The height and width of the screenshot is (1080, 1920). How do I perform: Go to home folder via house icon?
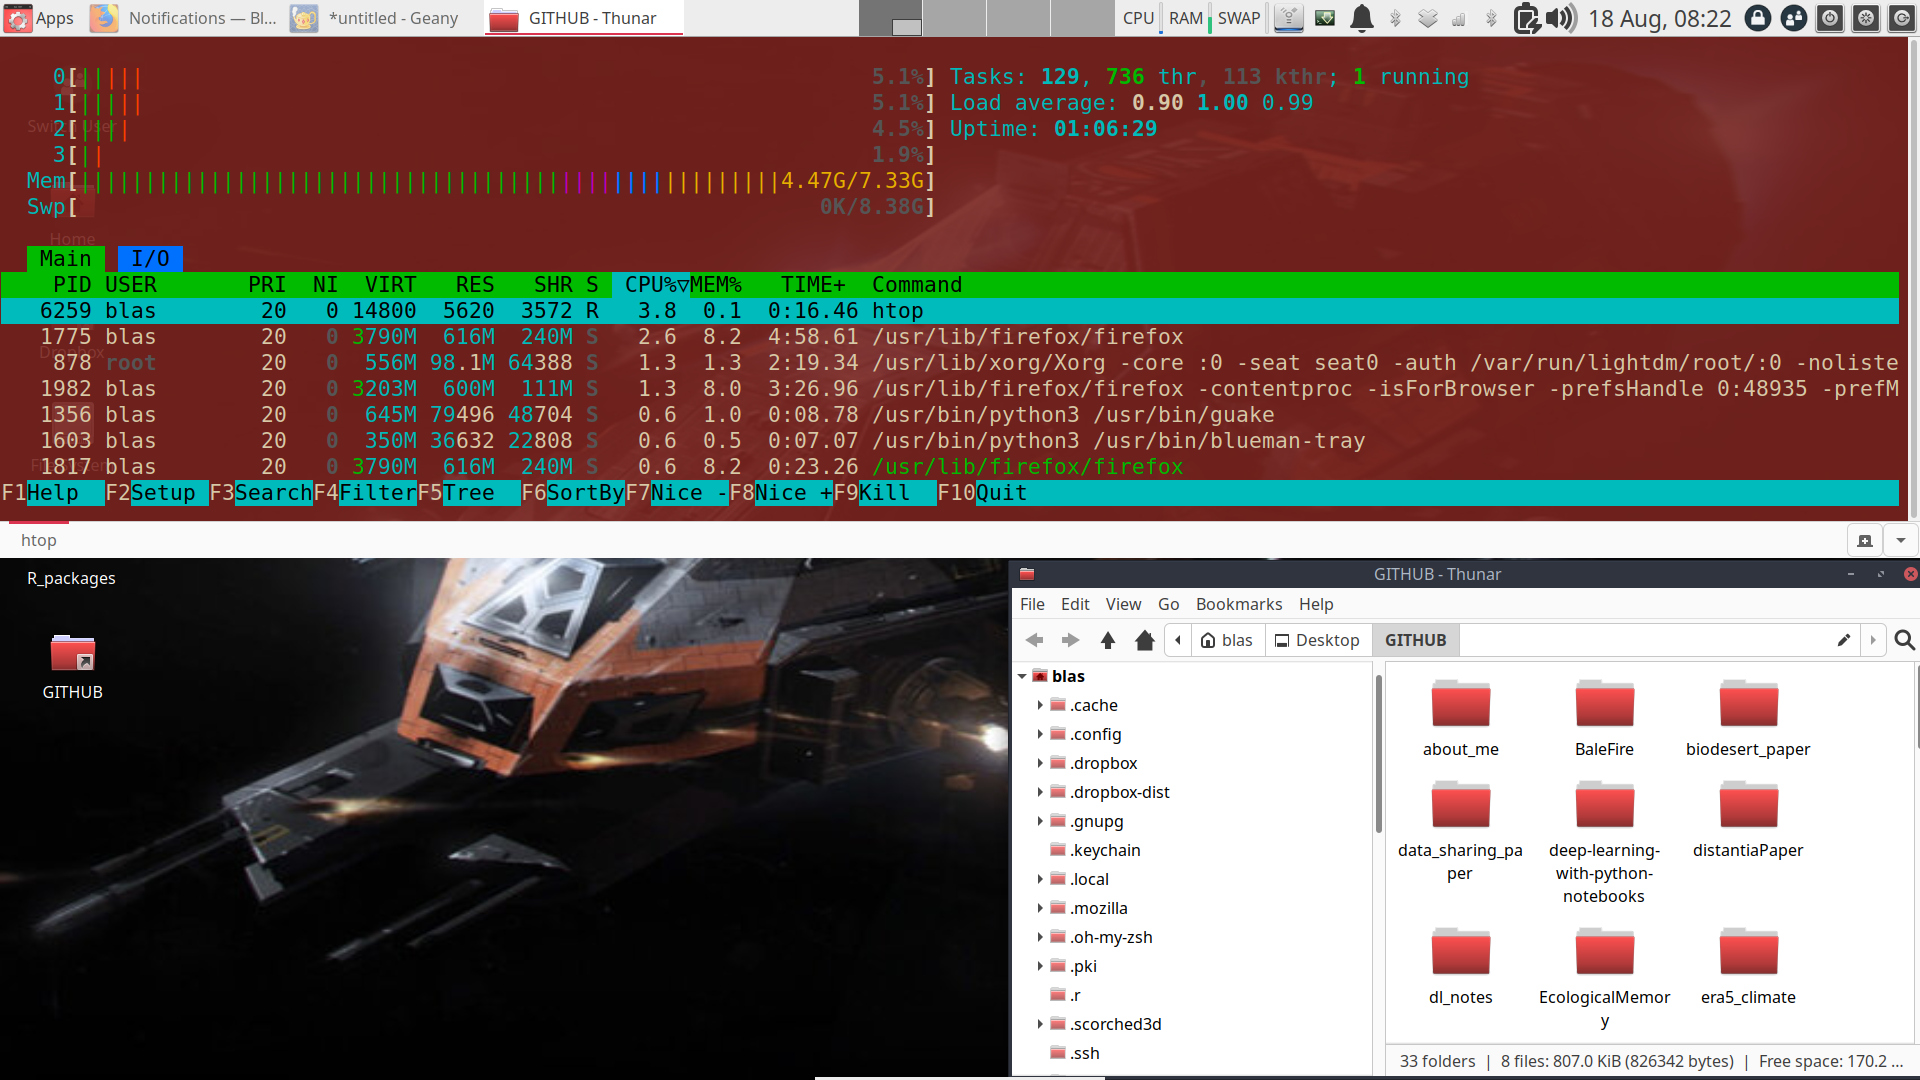pyautogui.click(x=1145, y=640)
